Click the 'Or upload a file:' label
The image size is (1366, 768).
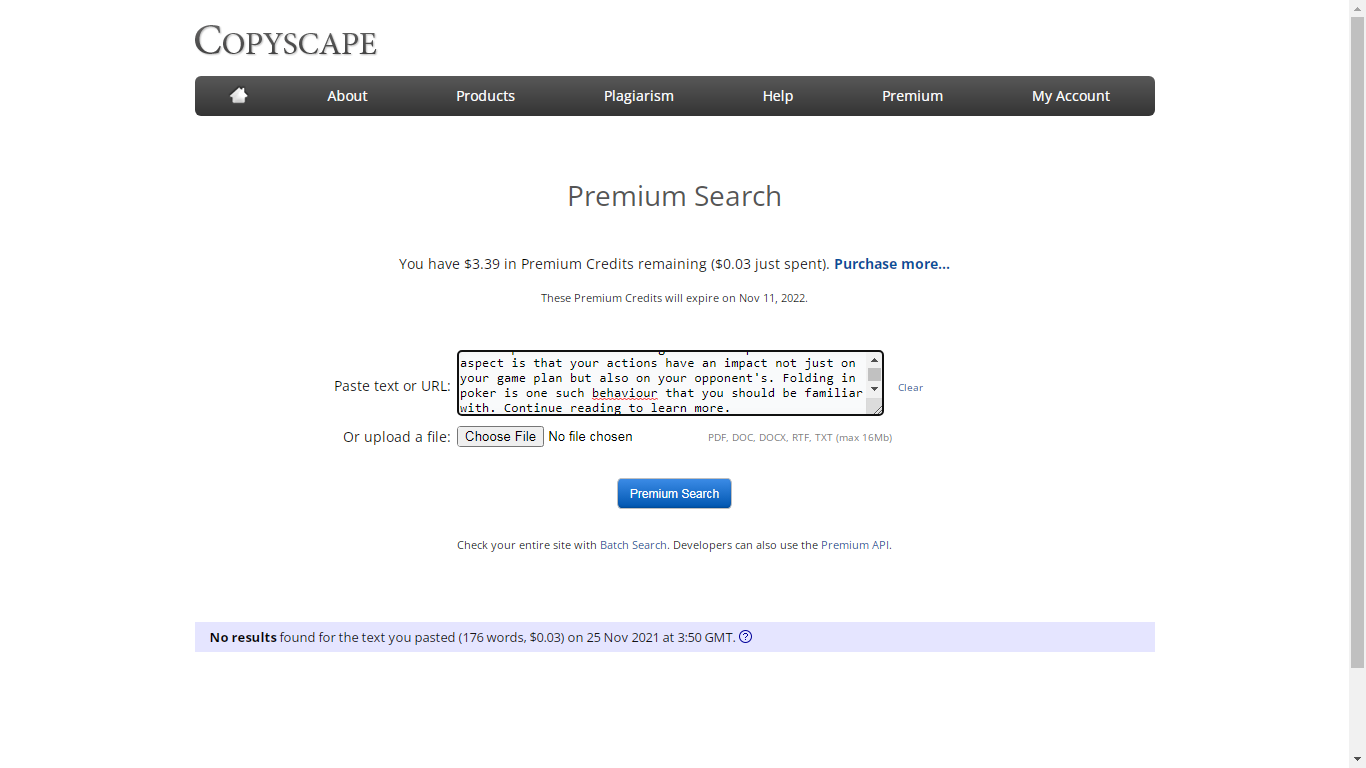pos(397,437)
